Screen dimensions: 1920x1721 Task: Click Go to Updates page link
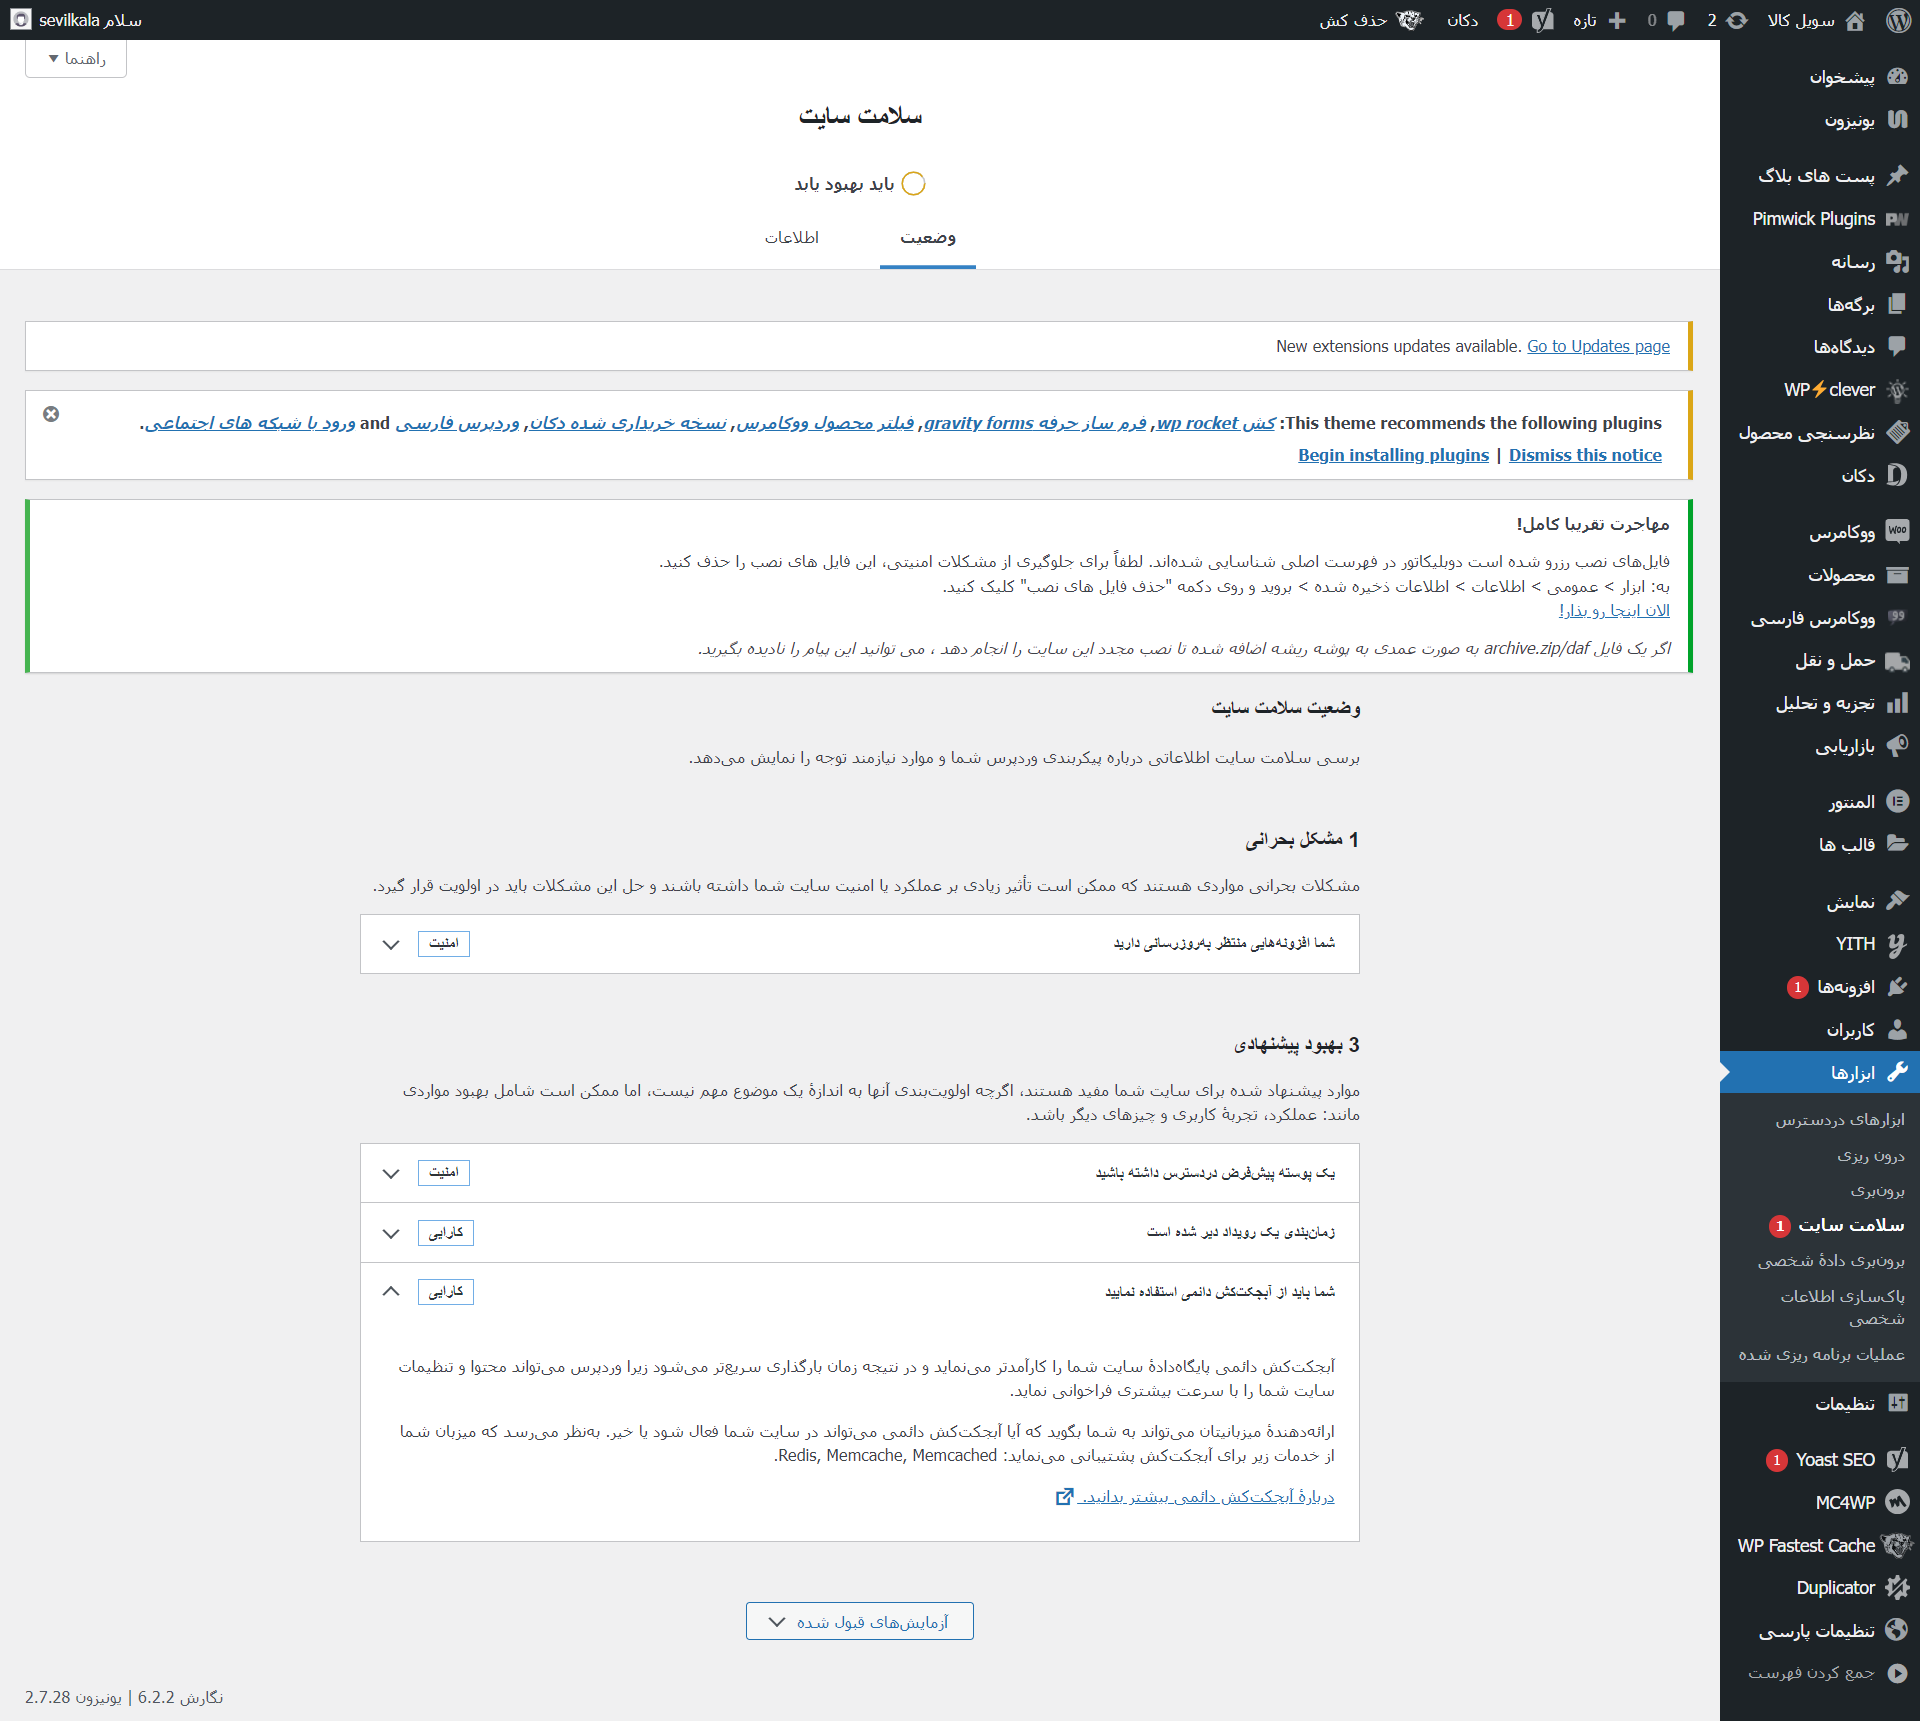[1598, 346]
